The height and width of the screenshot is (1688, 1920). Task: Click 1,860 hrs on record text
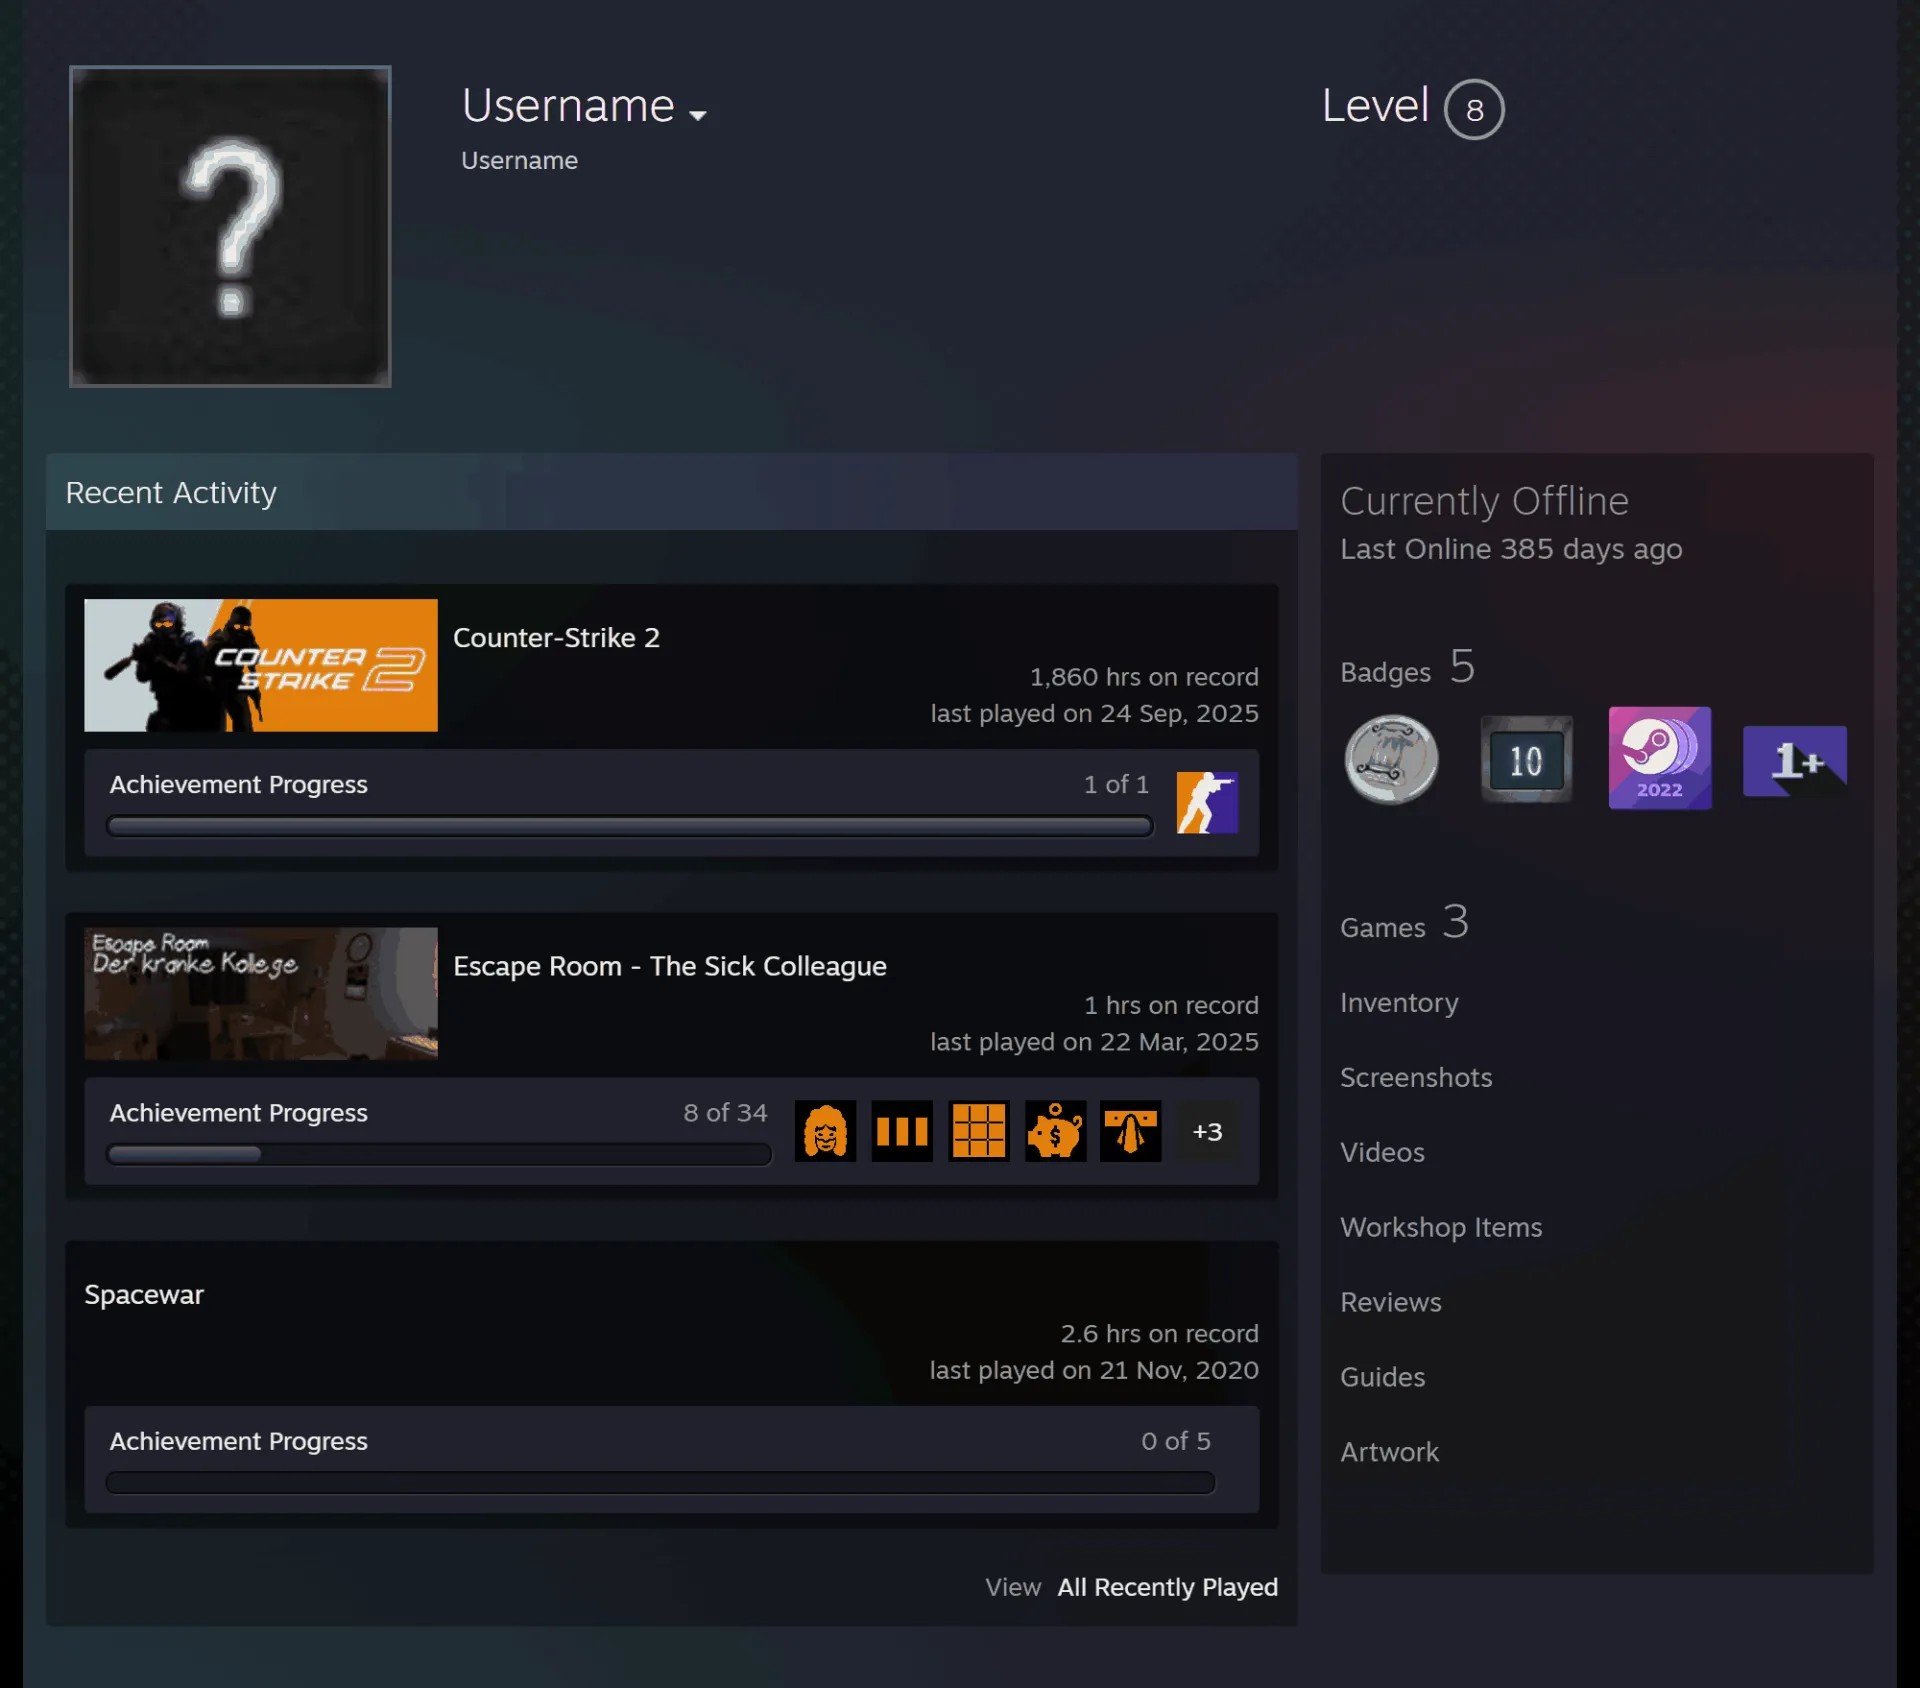[x=1144, y=677]
